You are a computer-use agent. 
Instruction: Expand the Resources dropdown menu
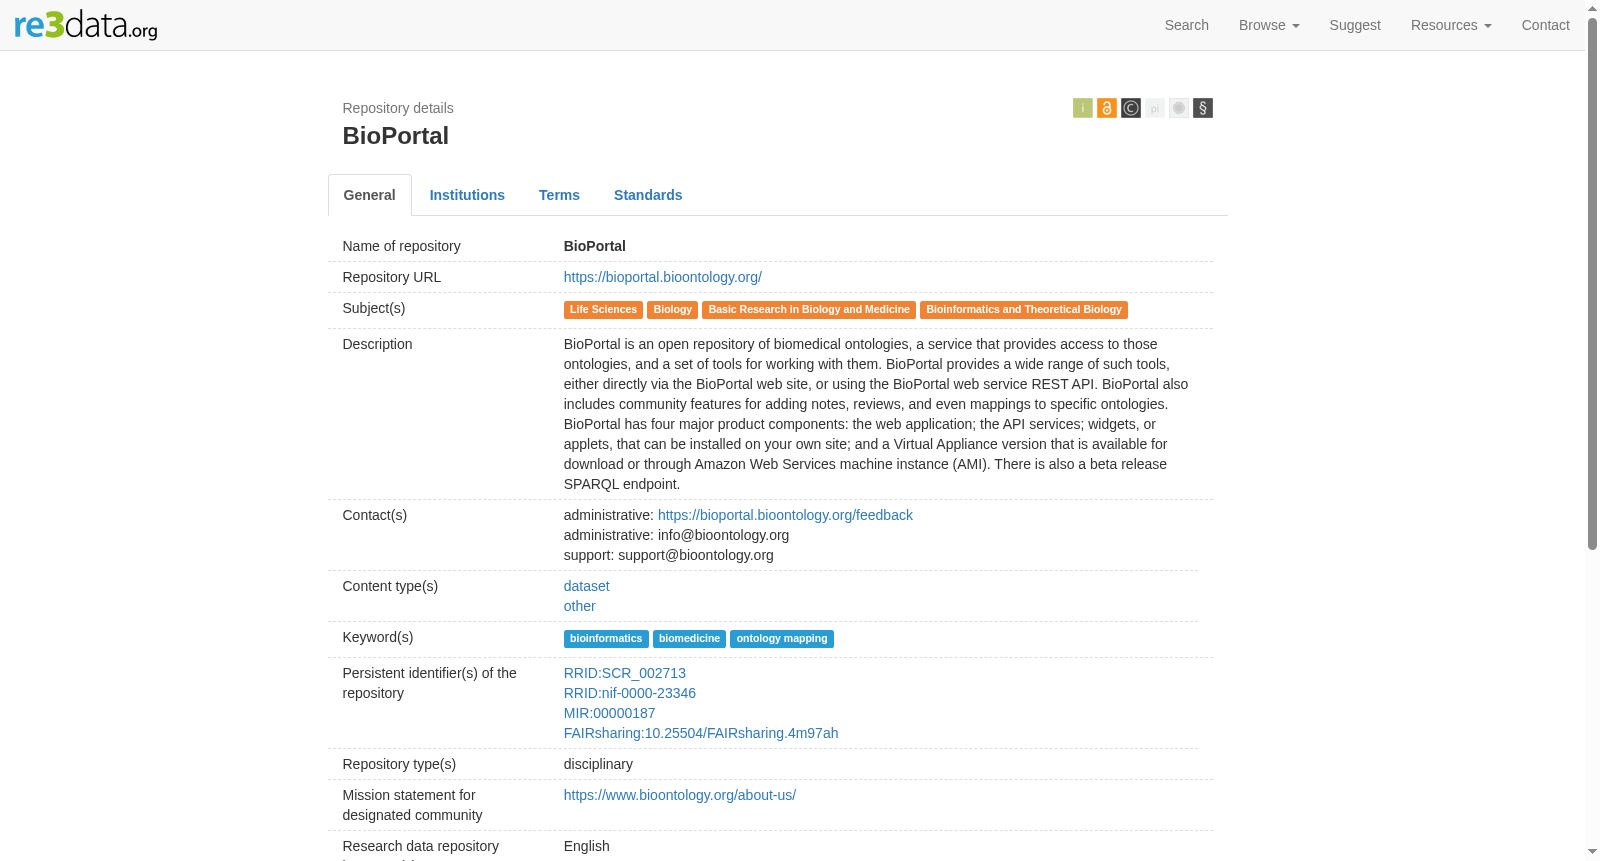pos(1451,25)
